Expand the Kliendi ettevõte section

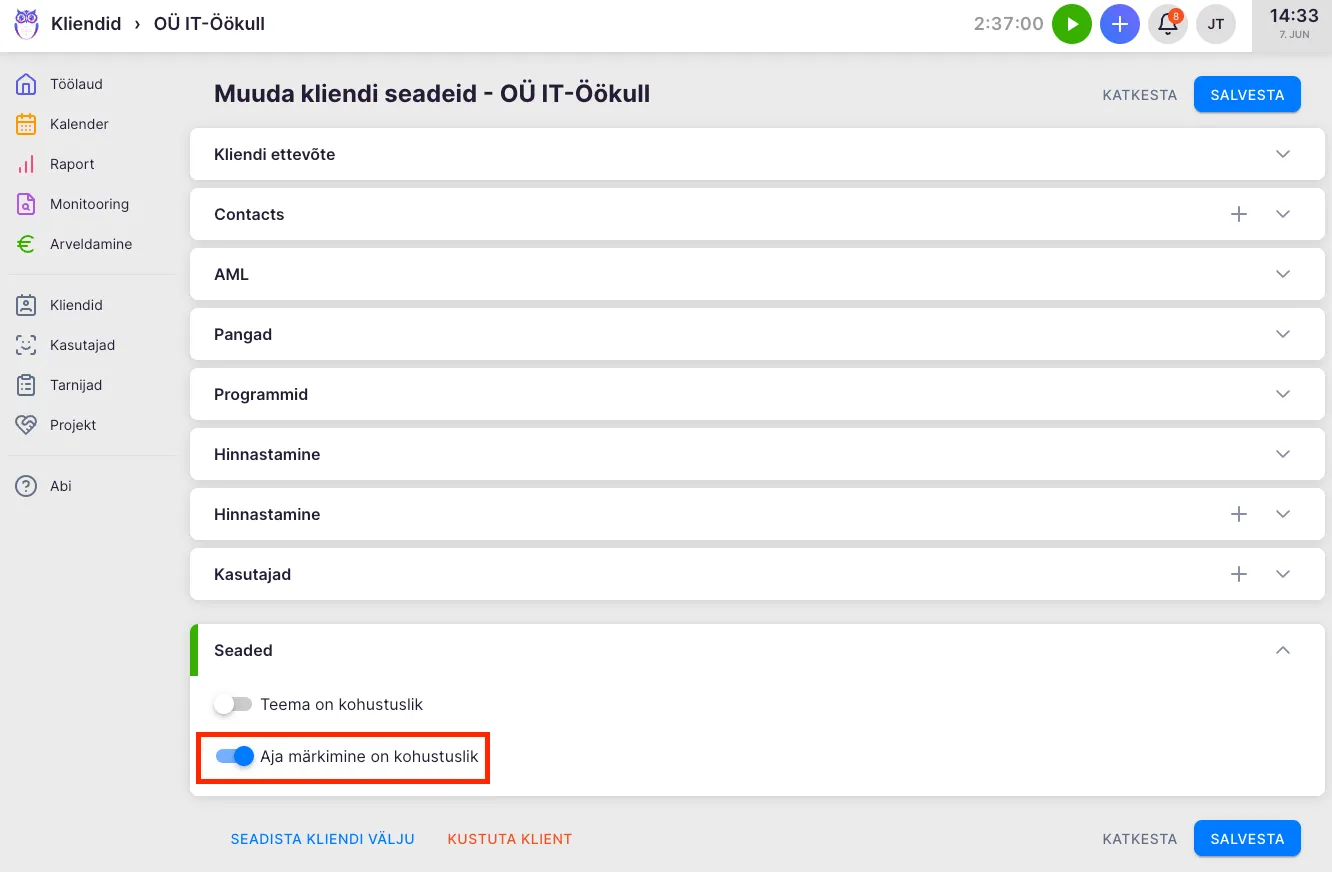pyautogui.click(x=1283, y=154)
